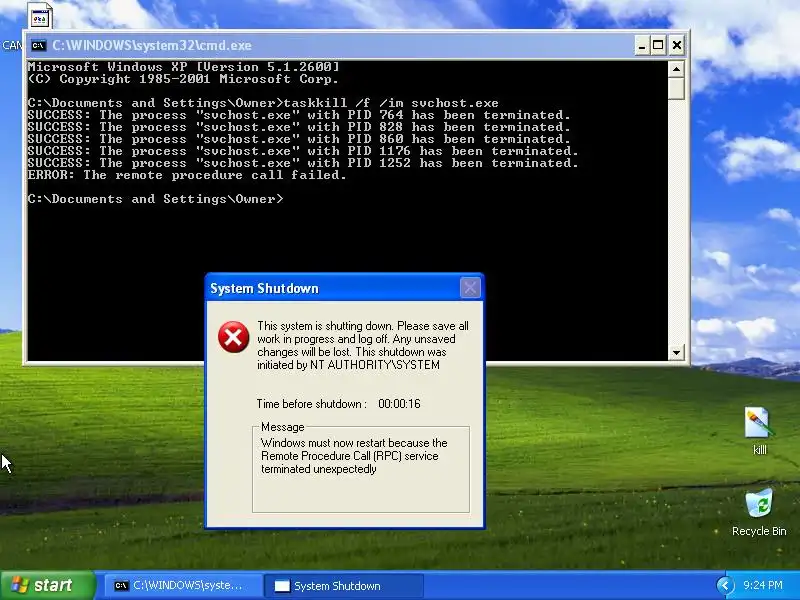Viewport: 800px width, 600px height.
Task: Select the Recycle Bin desktop icon
Action: click(x=759, y=512)
